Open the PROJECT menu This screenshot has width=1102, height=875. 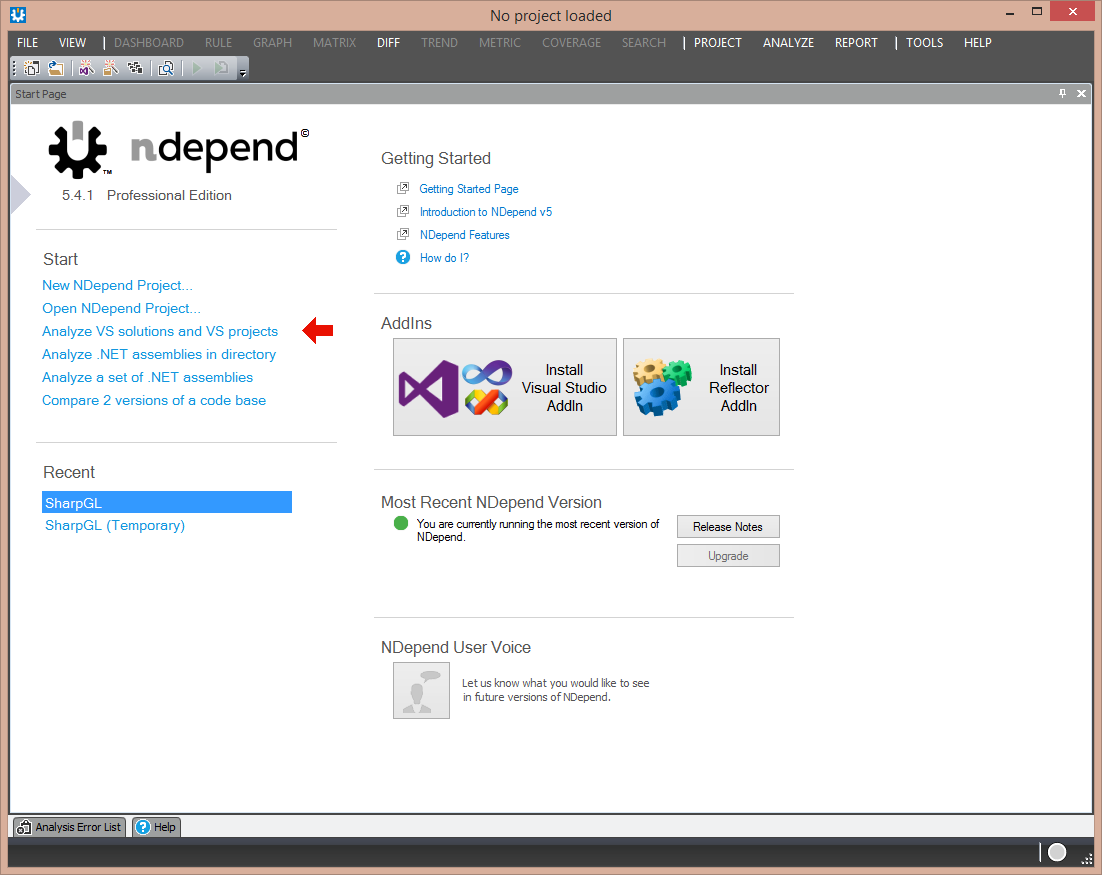coord(718,43)
